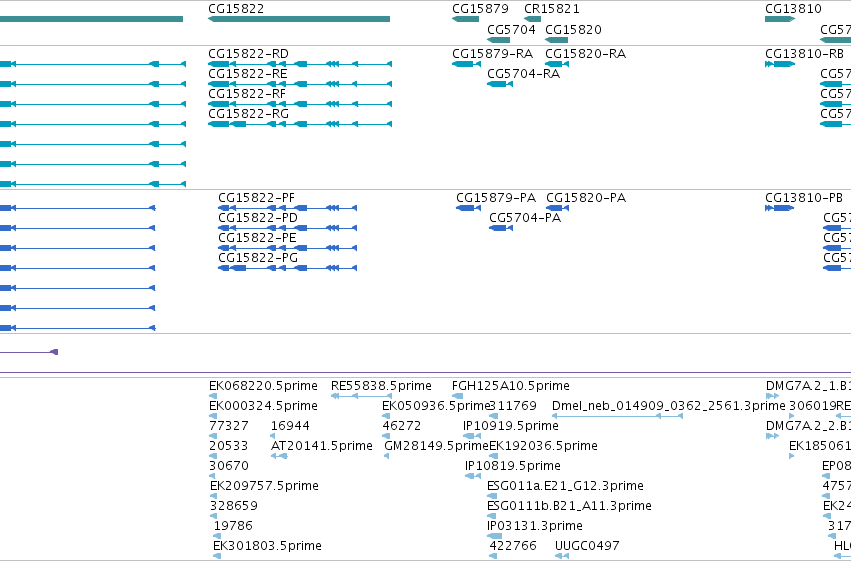This screenshot has width=851, height=561.
Task: Open the CG15820 gene label
Action: pos(573,29)
